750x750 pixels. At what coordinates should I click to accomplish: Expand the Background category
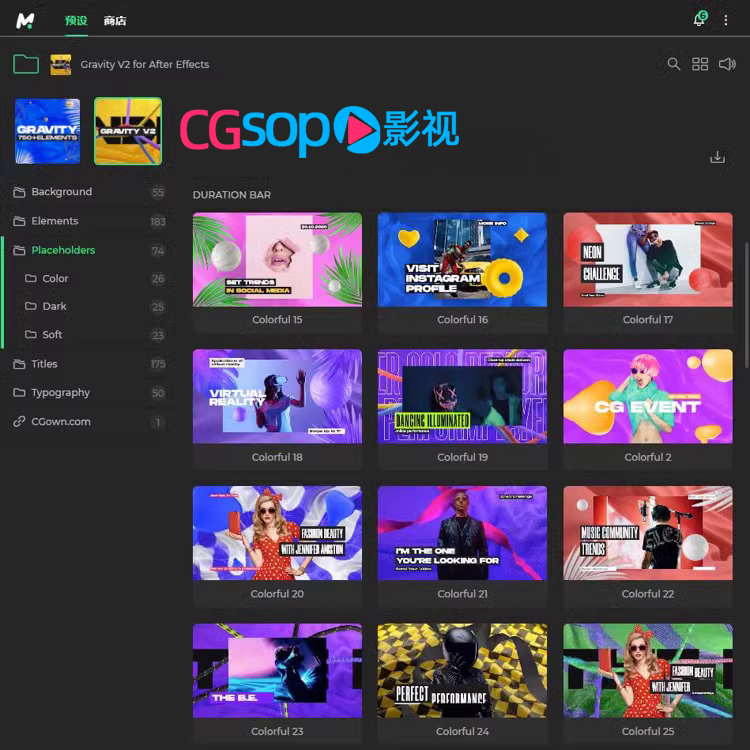(61, 192)
